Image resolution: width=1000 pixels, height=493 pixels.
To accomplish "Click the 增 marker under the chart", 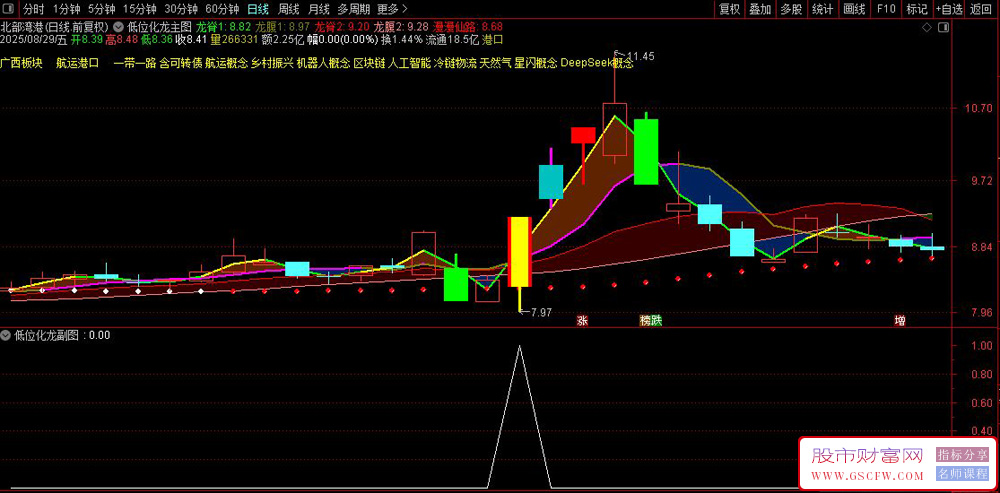I will 900,321.
